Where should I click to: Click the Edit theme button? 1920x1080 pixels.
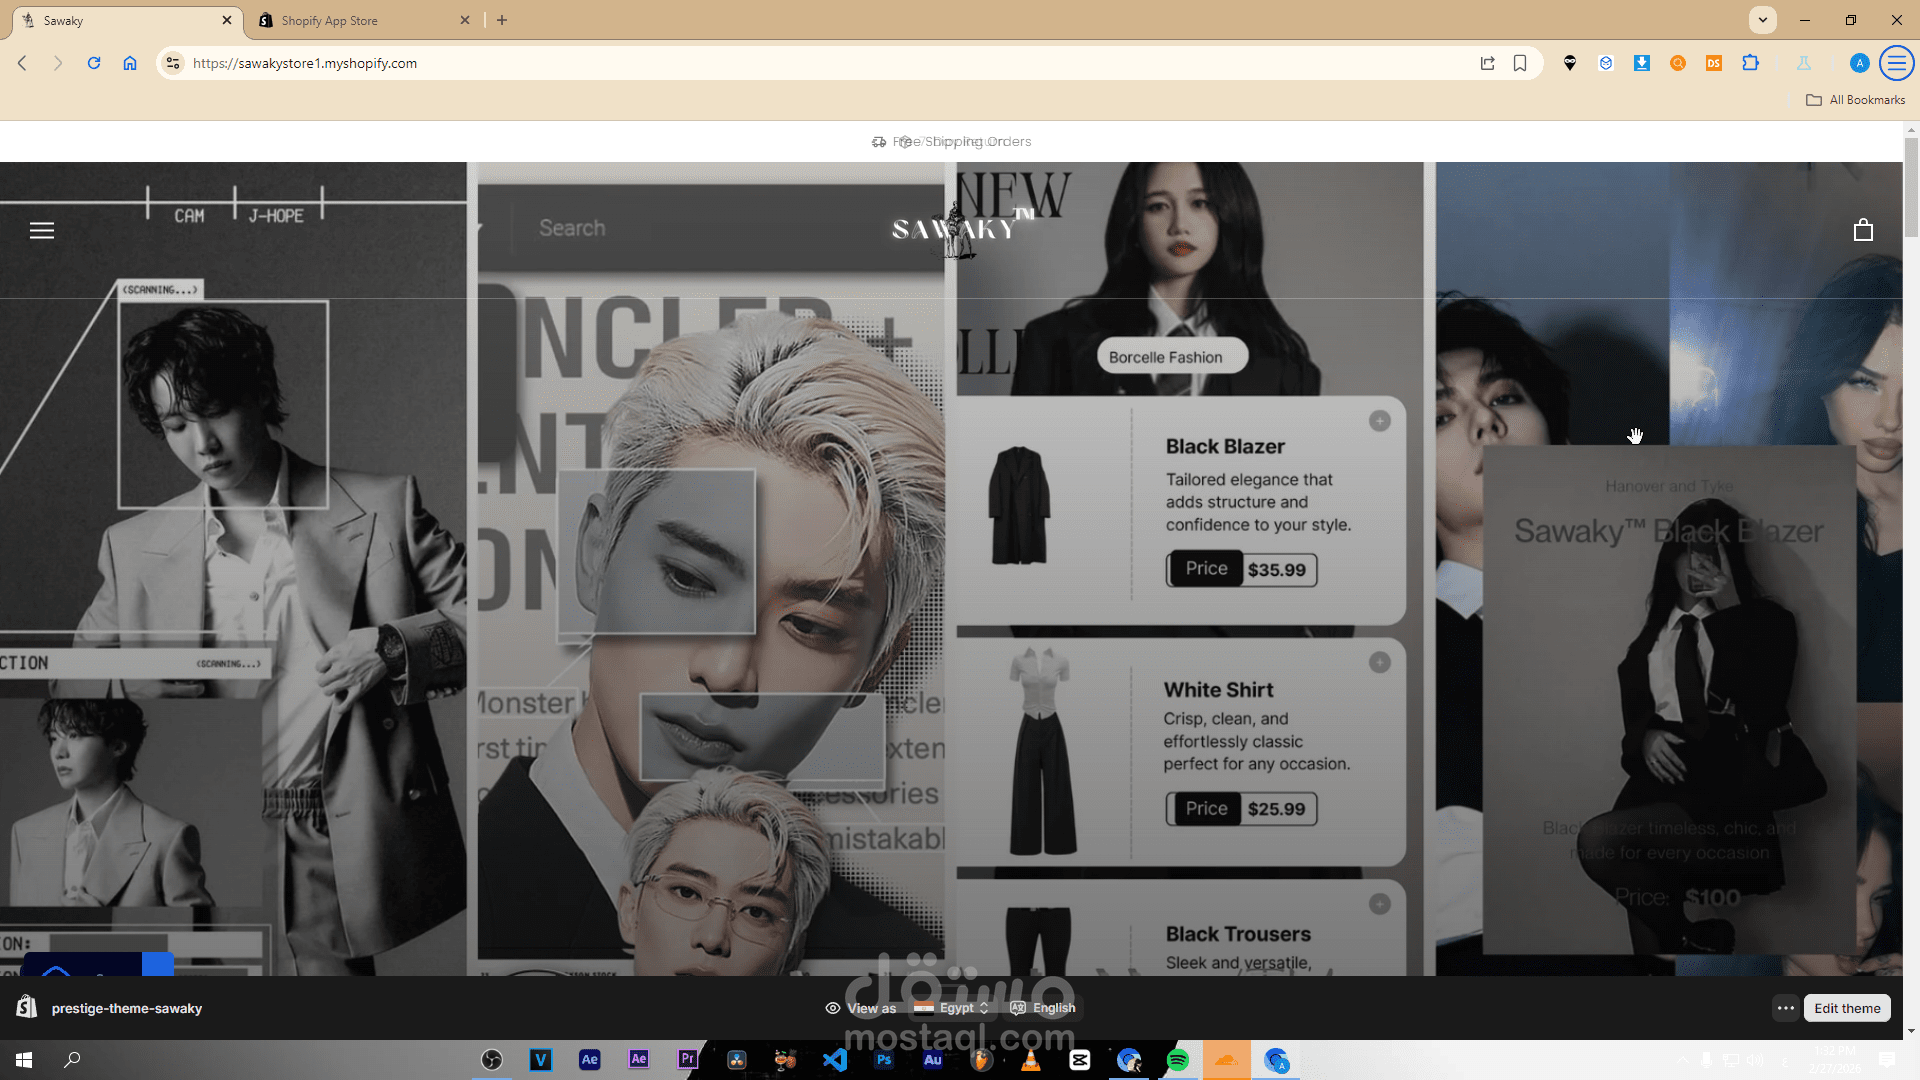[x=1846, y=1008]
